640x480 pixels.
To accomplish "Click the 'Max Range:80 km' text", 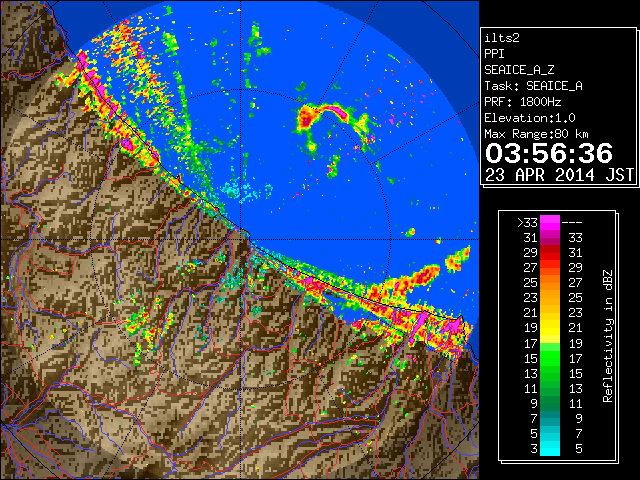I will (536, 134).
